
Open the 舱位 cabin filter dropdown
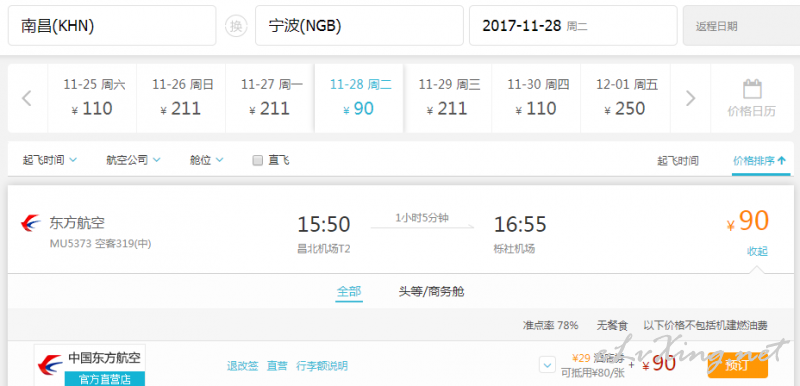pyautogui.click(x=206, y=160)
